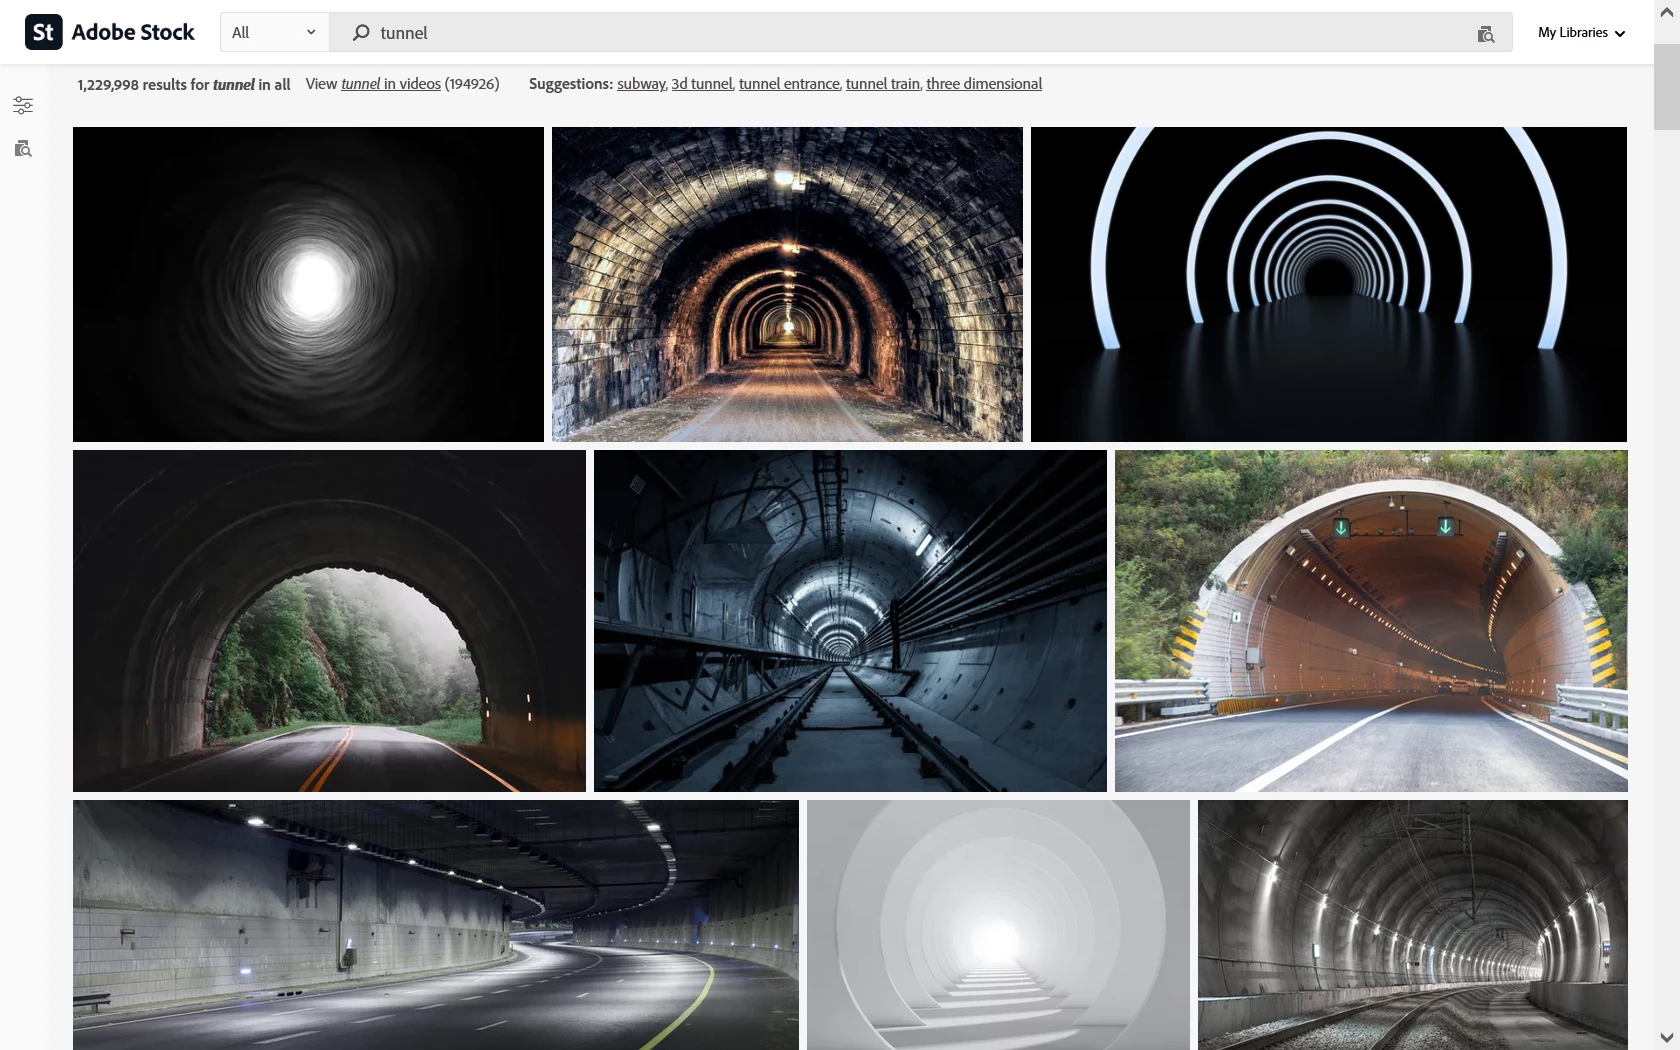Open the curved road tunnel photo
Image resolution: width=1680 pixels, height=1050 pixels.
pos(436,925)
